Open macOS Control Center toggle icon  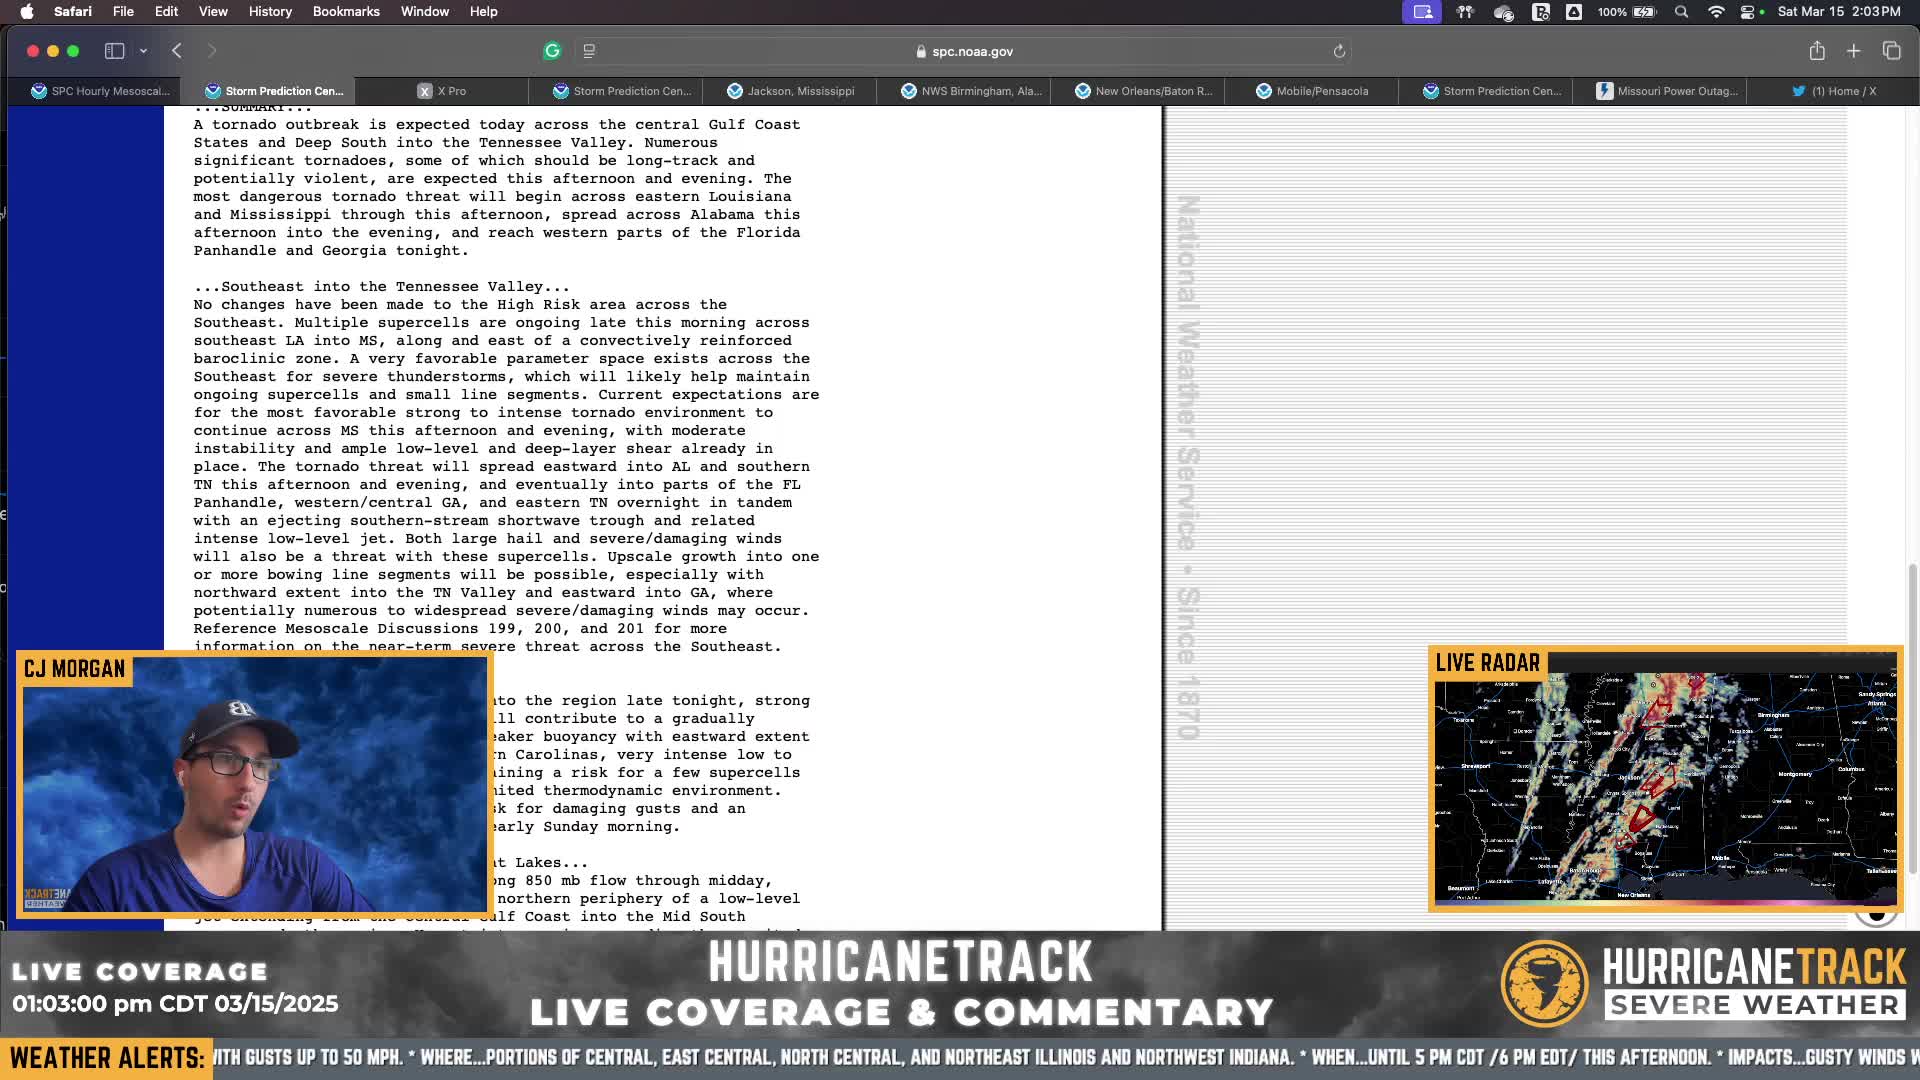coord(1748,12)
